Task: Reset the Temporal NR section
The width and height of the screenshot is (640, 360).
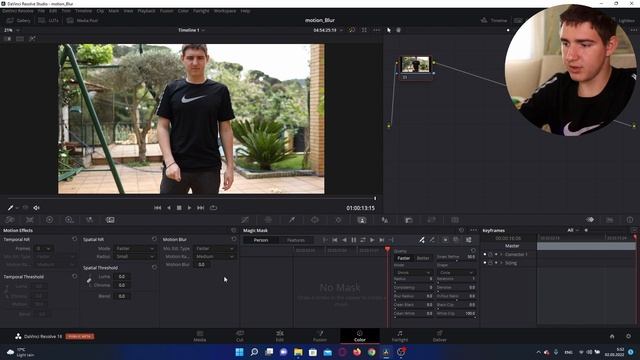Action: [x=75, y=239]
